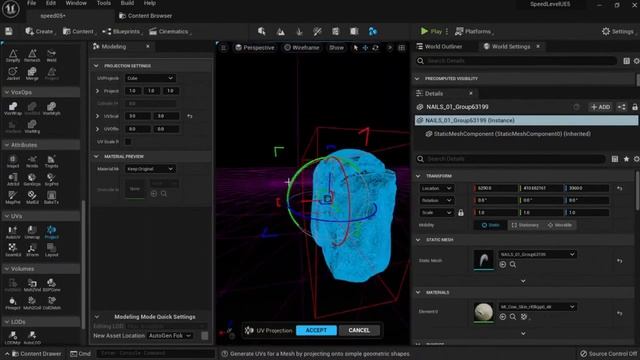Open the UVProjection type Cube dropdown
Viewport: 640px width, 360px height.
[150, 78]
